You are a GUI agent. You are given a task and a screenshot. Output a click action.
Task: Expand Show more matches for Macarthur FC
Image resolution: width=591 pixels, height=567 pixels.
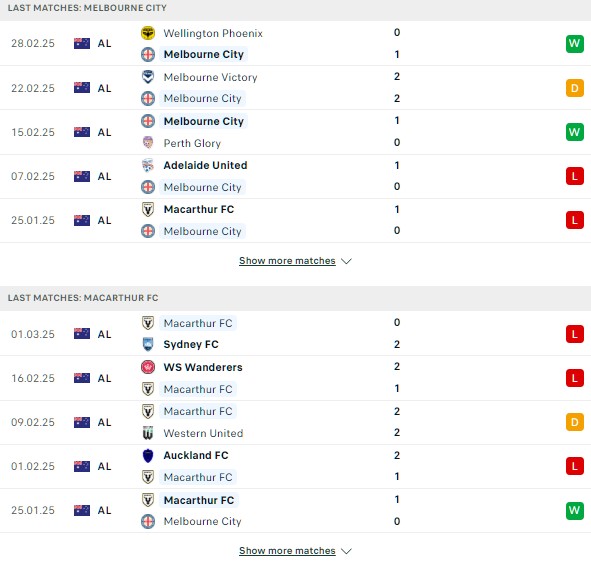pyautogui.click(x=287, y=551)
